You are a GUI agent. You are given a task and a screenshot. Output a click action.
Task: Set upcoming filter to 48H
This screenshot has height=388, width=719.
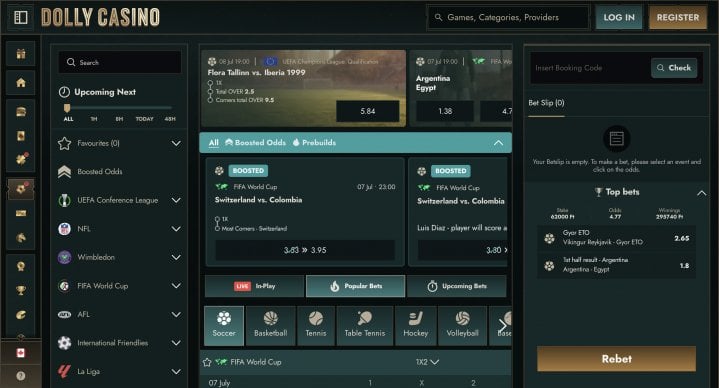point(170,119)
